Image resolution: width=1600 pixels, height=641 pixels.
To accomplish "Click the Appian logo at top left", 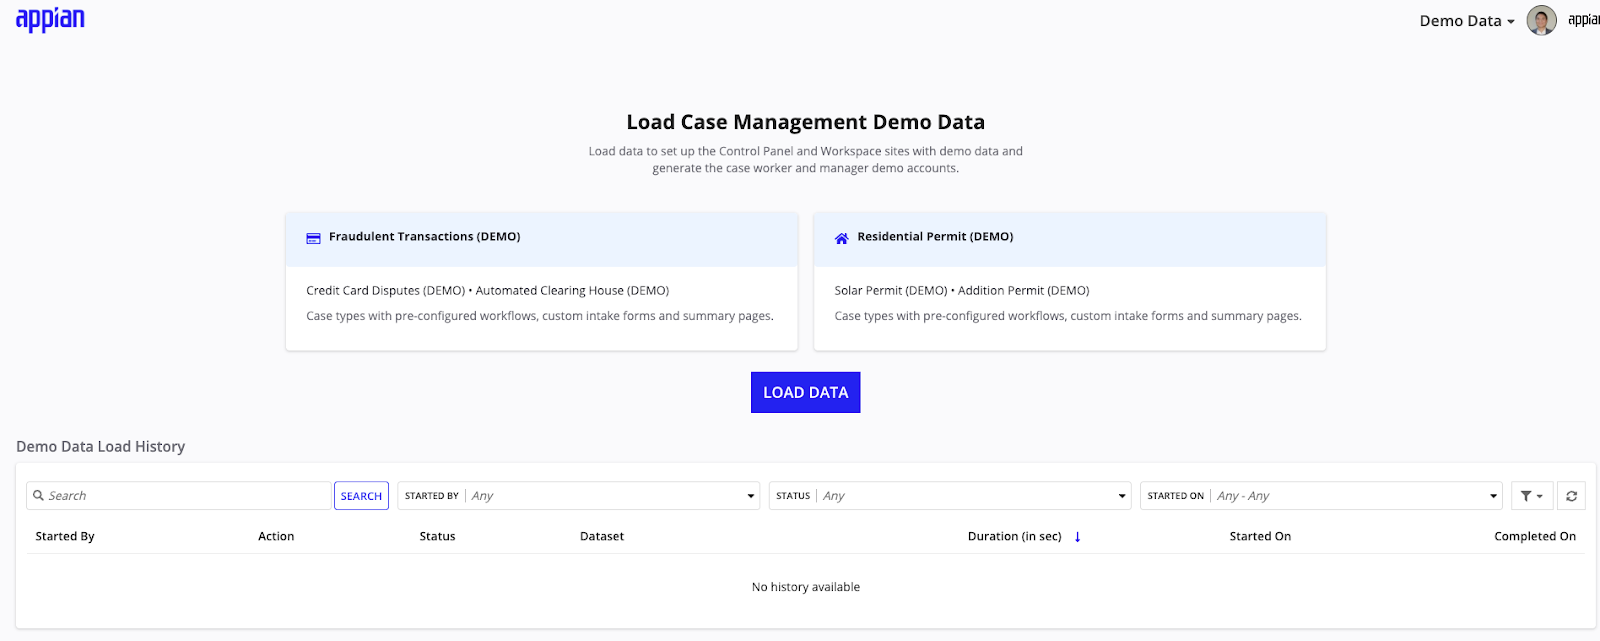I will tap(50, 20).
